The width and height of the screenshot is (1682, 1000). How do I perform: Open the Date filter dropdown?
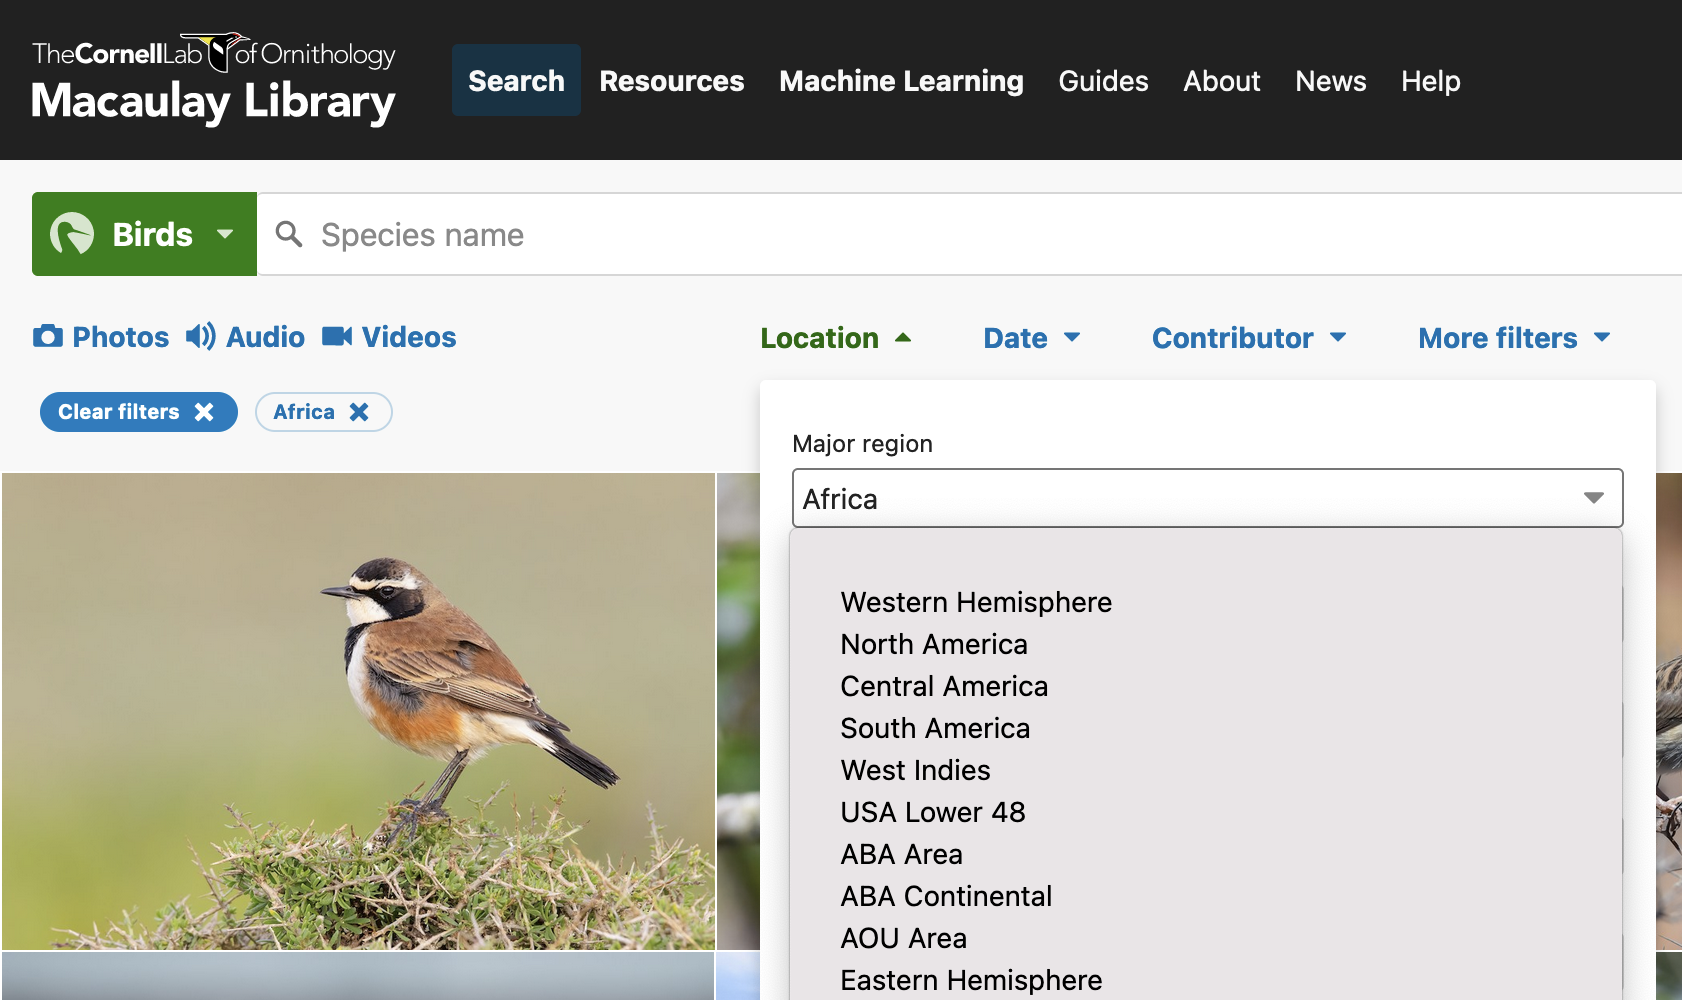[1031, 338]
